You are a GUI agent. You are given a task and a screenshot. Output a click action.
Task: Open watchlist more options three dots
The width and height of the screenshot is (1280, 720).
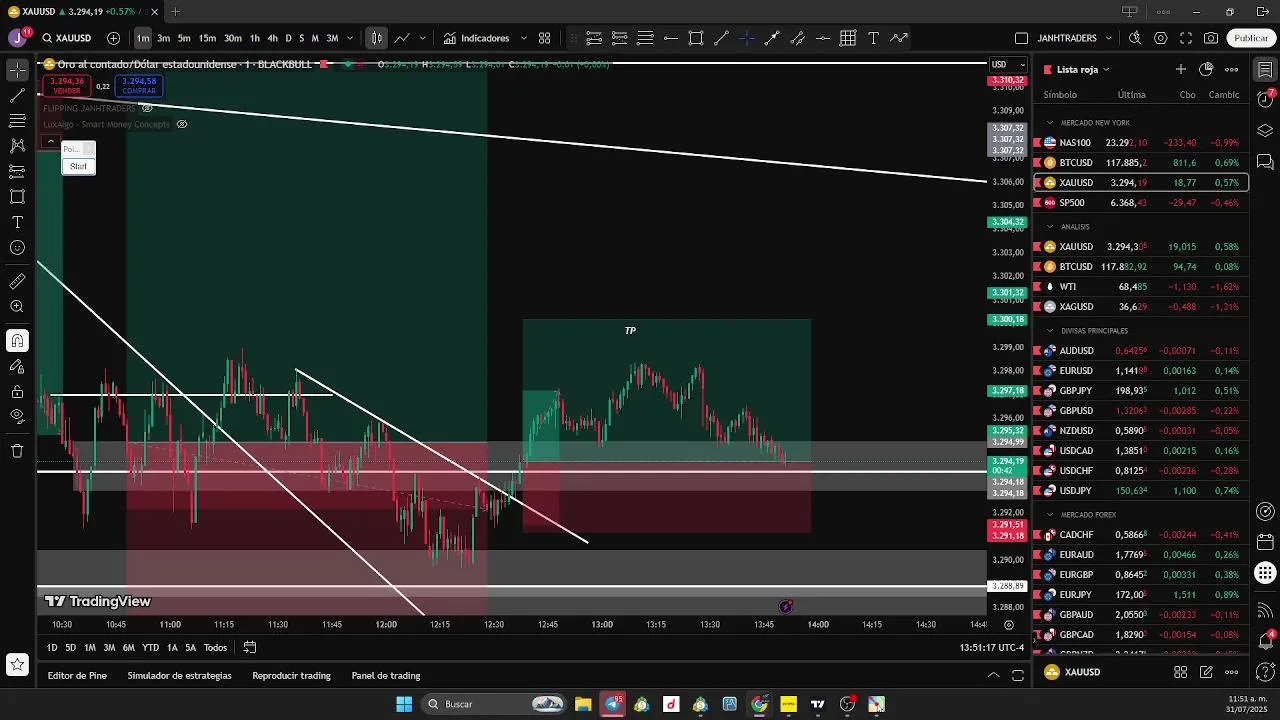[x=1232, y=69]
